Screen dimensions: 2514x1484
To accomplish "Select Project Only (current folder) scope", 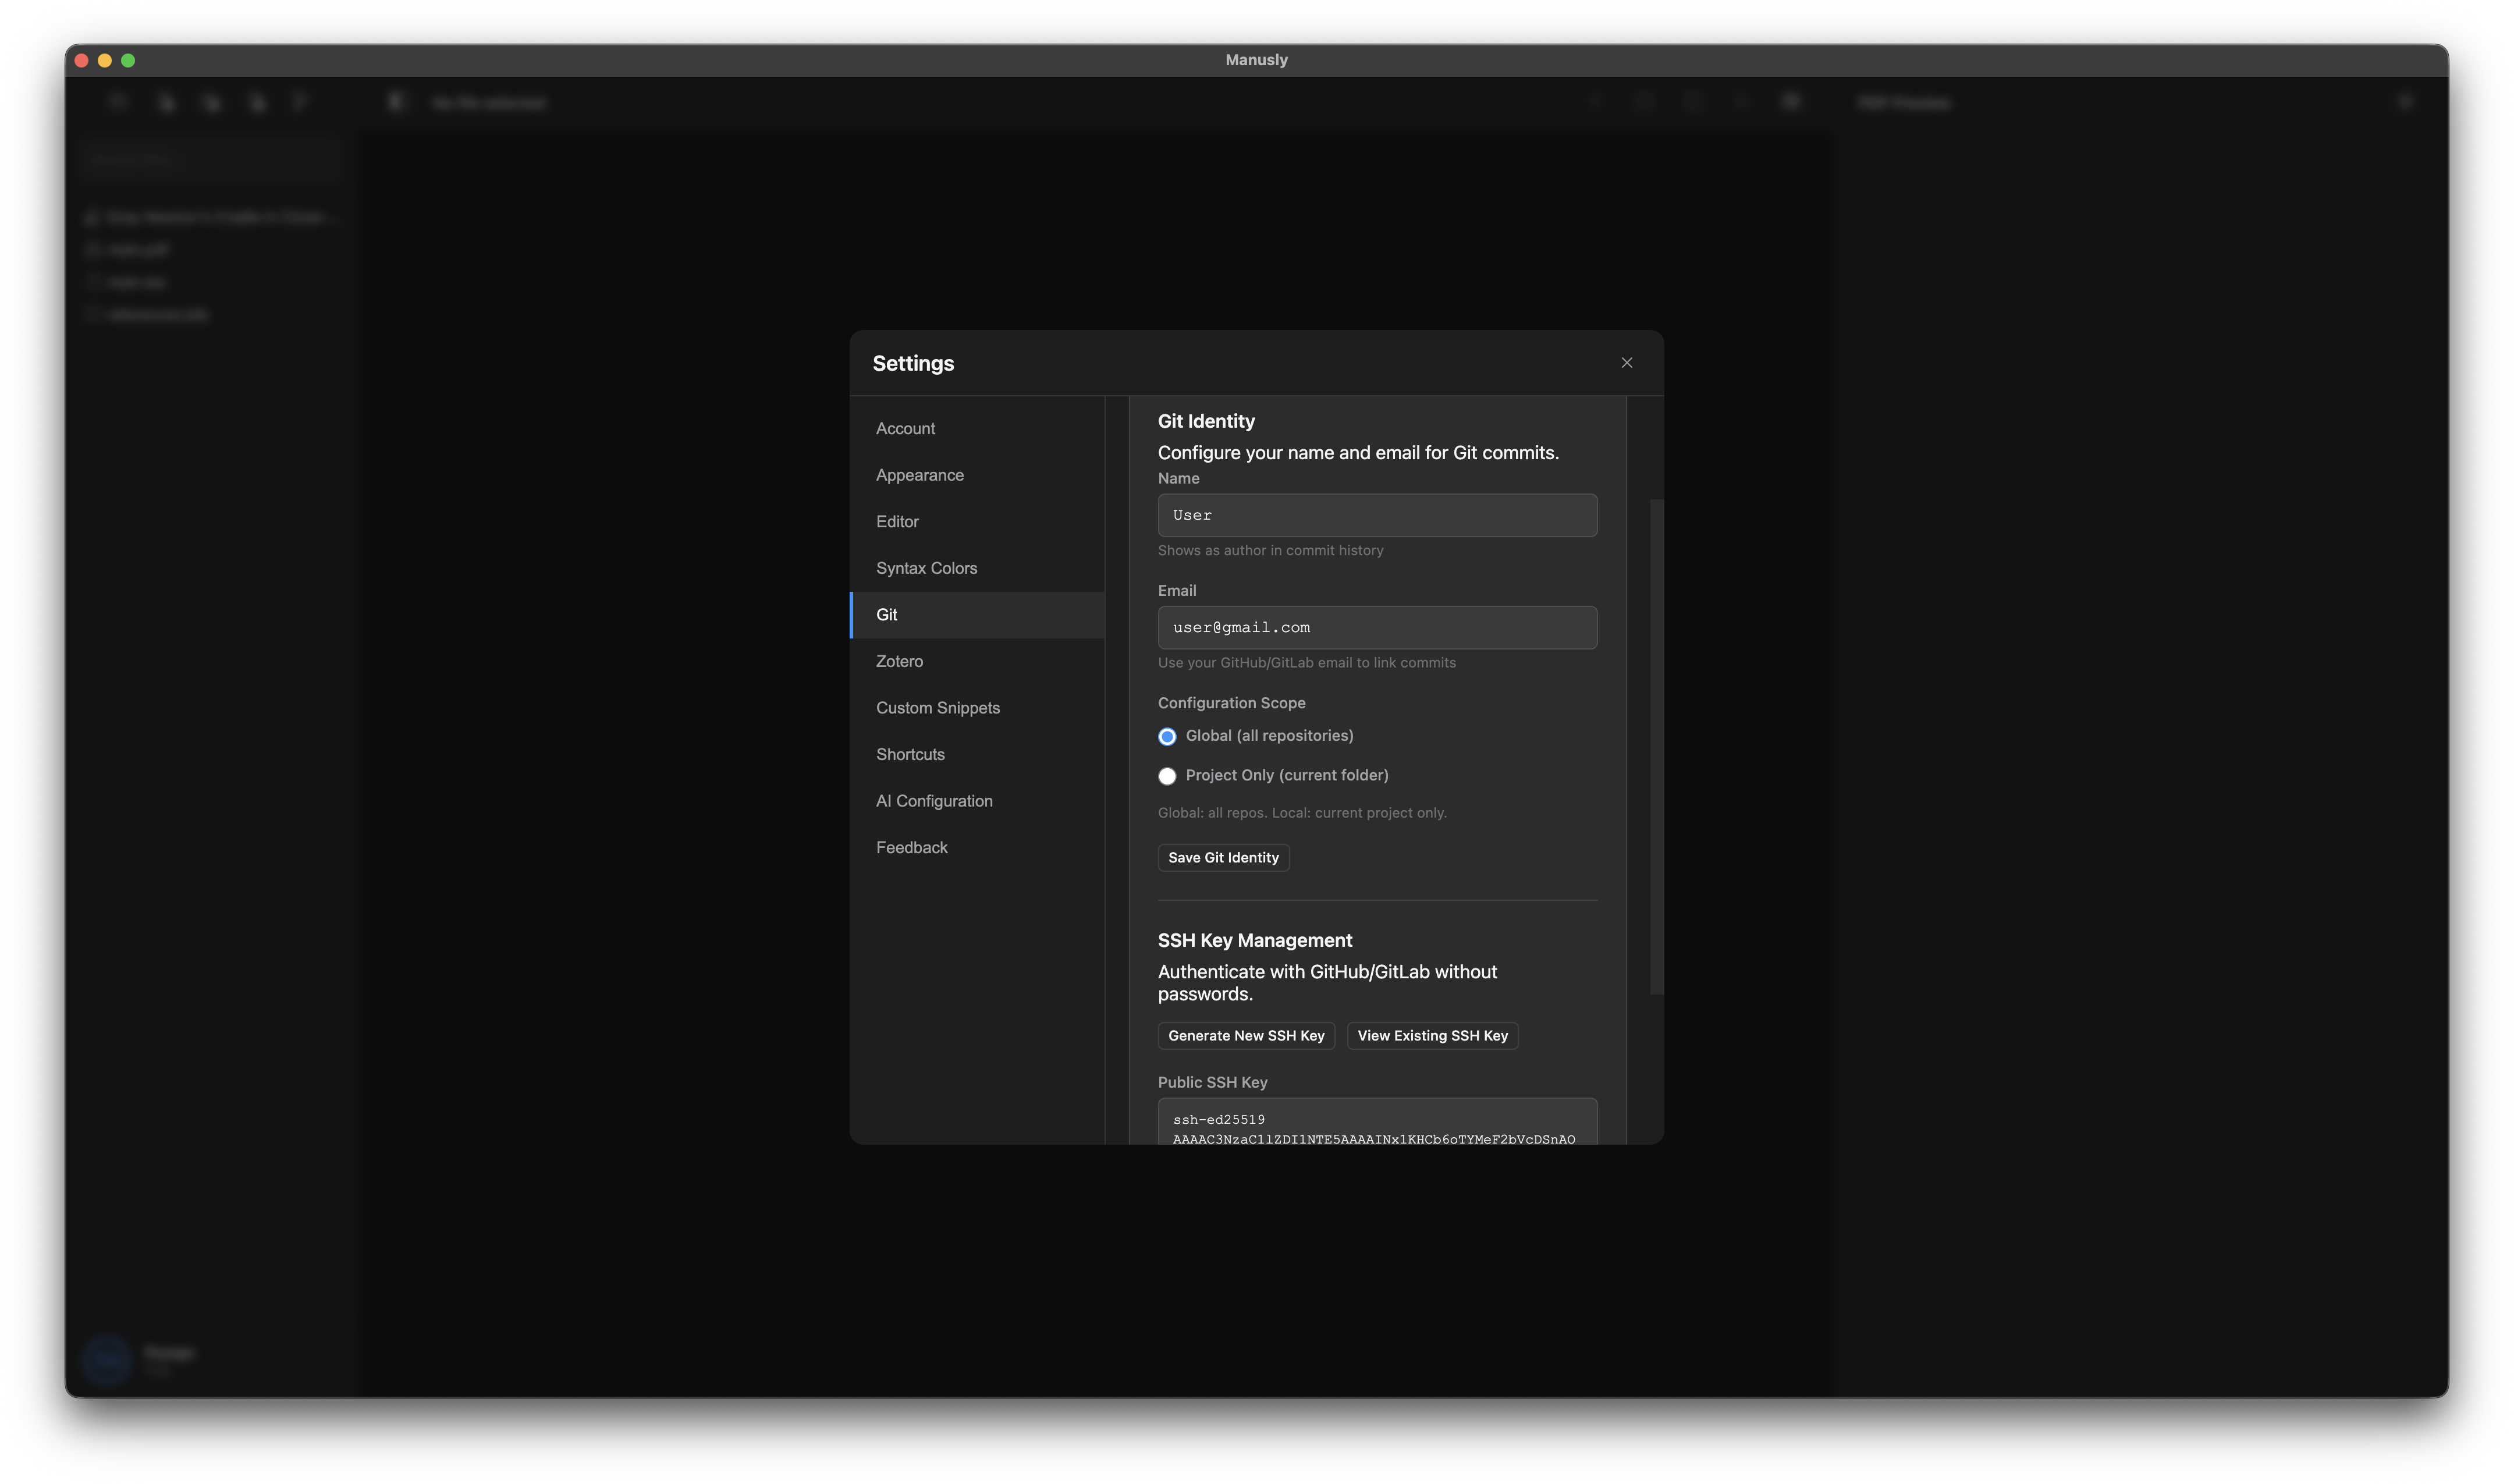I will 1167,775.
